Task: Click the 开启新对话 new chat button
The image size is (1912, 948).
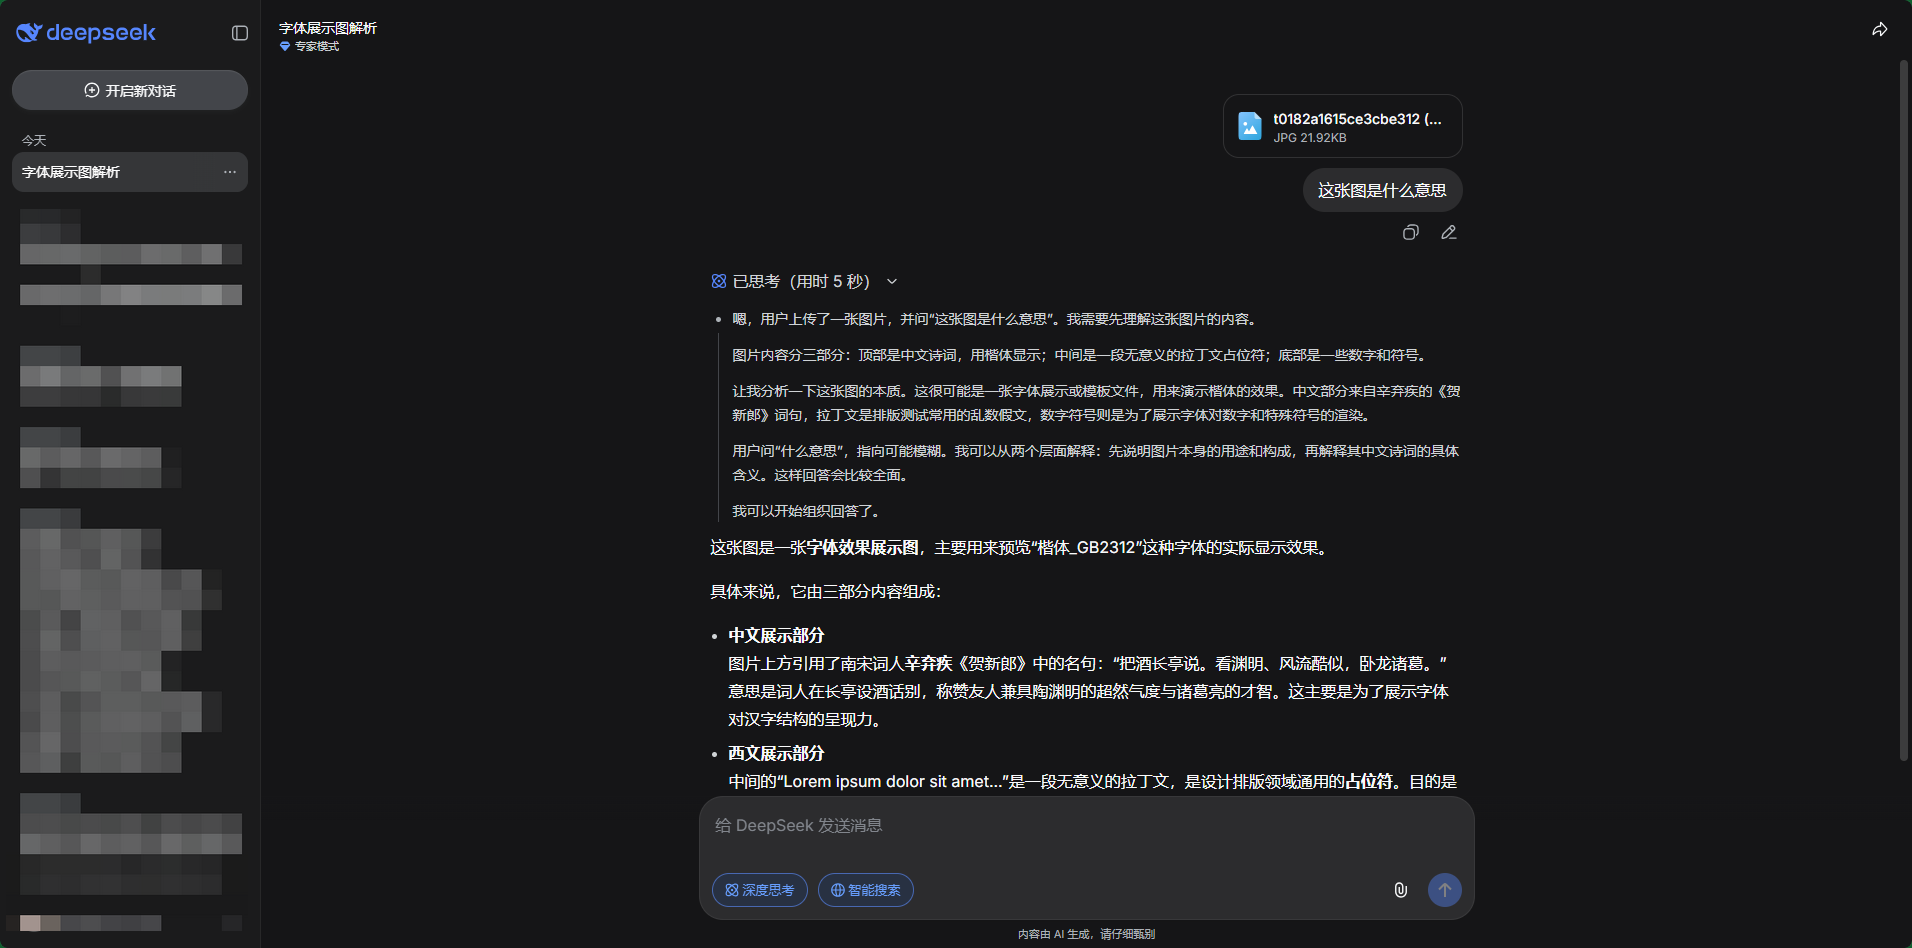Action: pyautogui.click(x=130, y=91)
